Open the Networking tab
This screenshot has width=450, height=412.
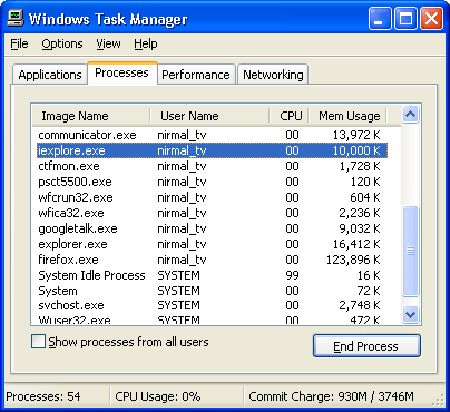pyautogui.click(x=273, y=74)
